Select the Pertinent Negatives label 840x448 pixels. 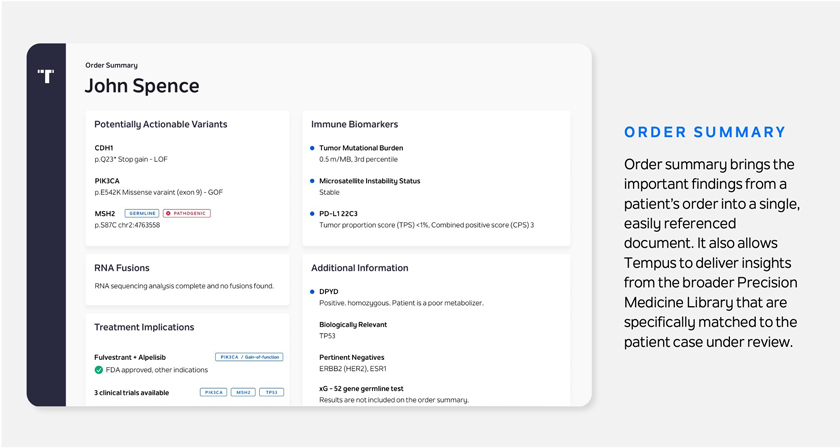(352, 357)
